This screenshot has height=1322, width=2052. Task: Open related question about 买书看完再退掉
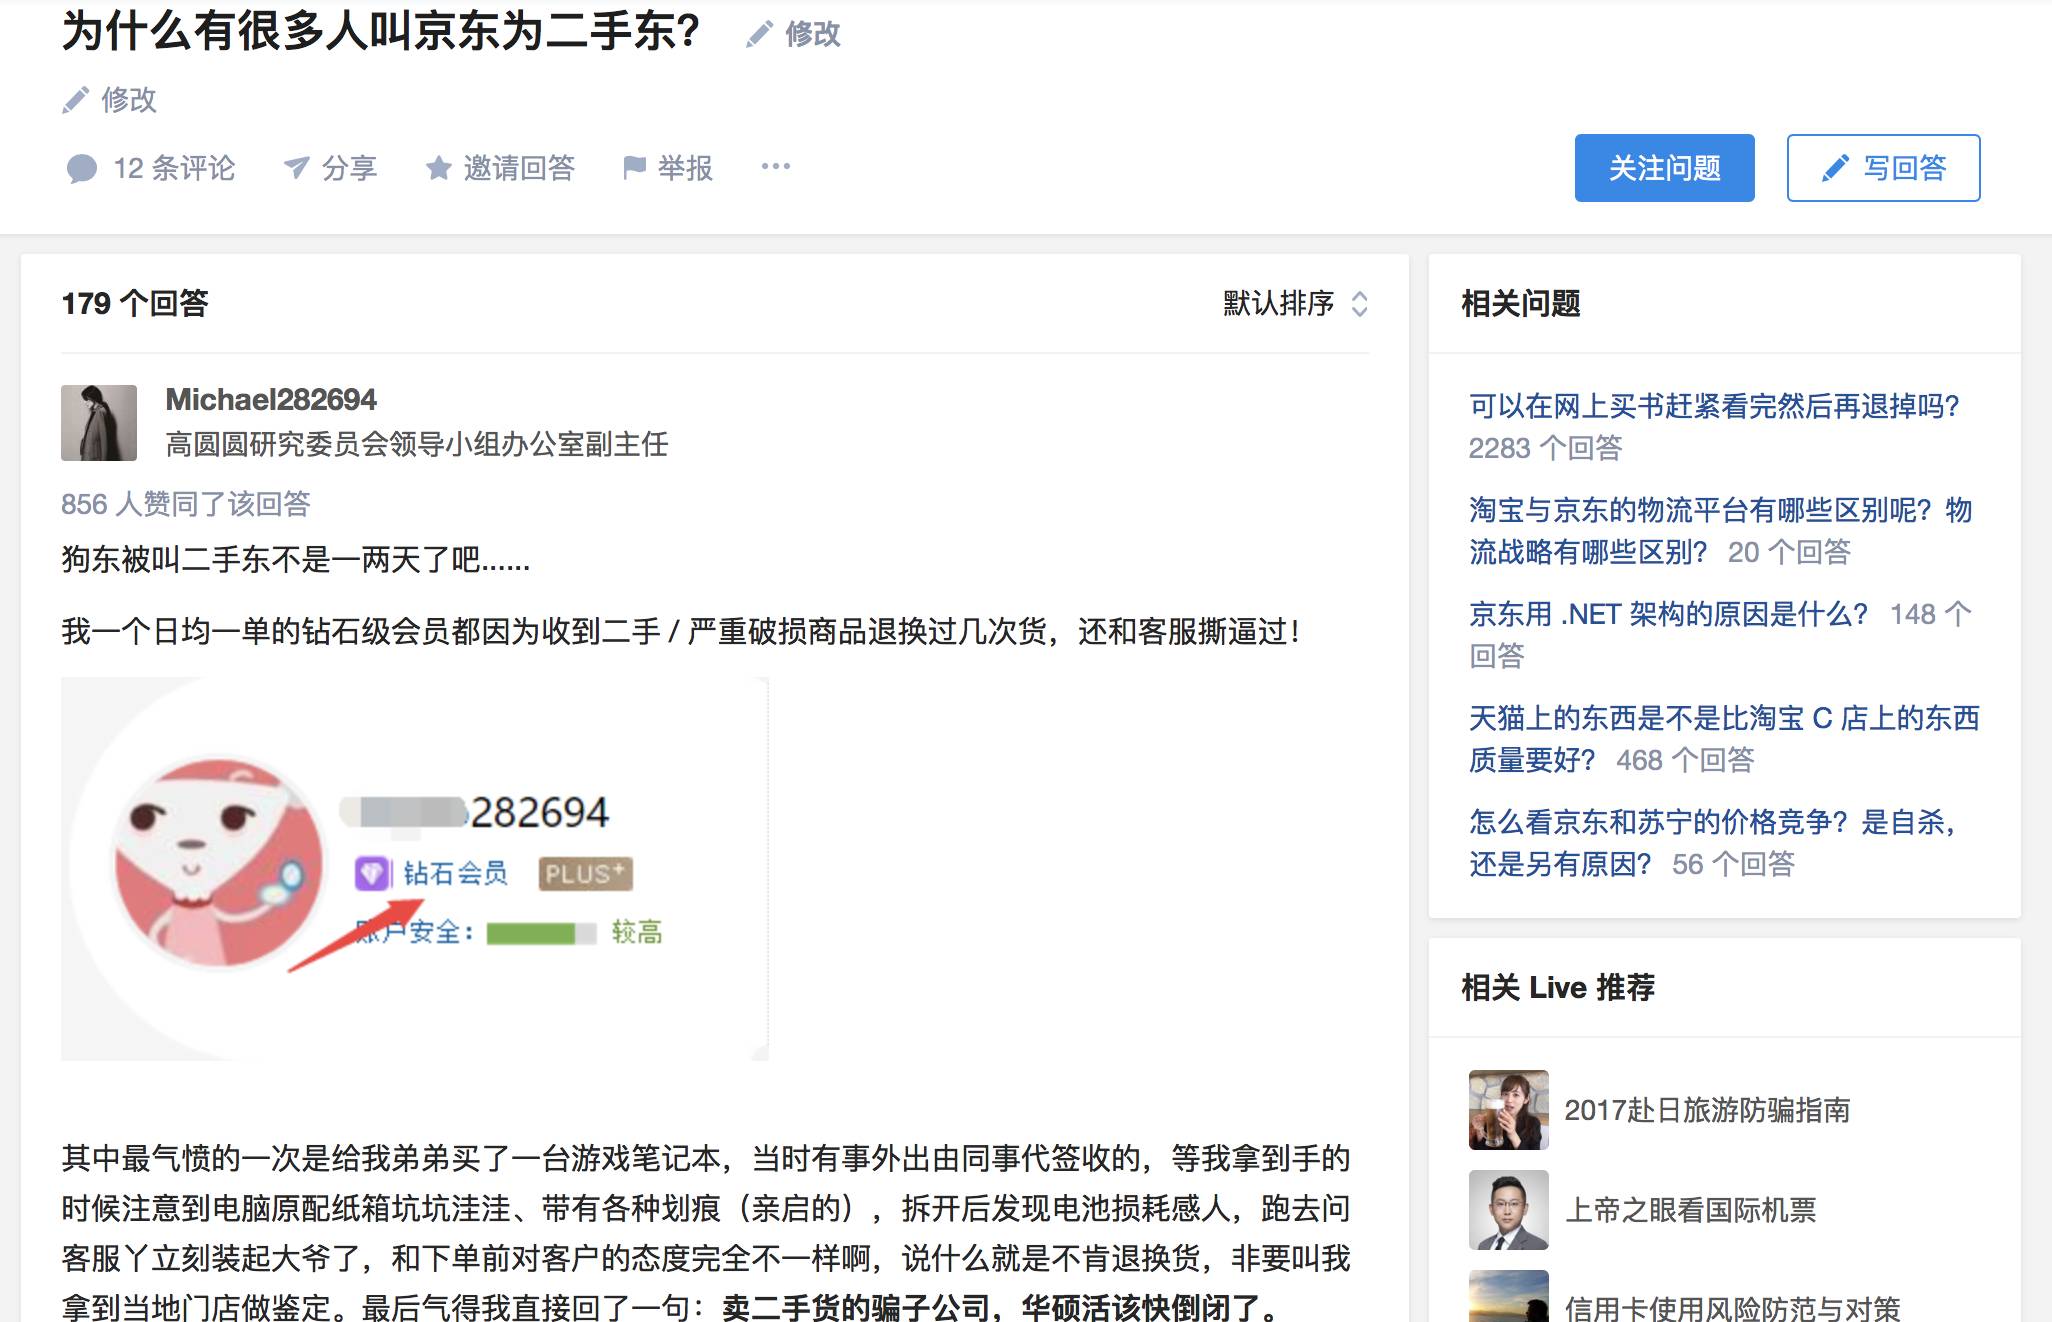tap(1713, 406)
